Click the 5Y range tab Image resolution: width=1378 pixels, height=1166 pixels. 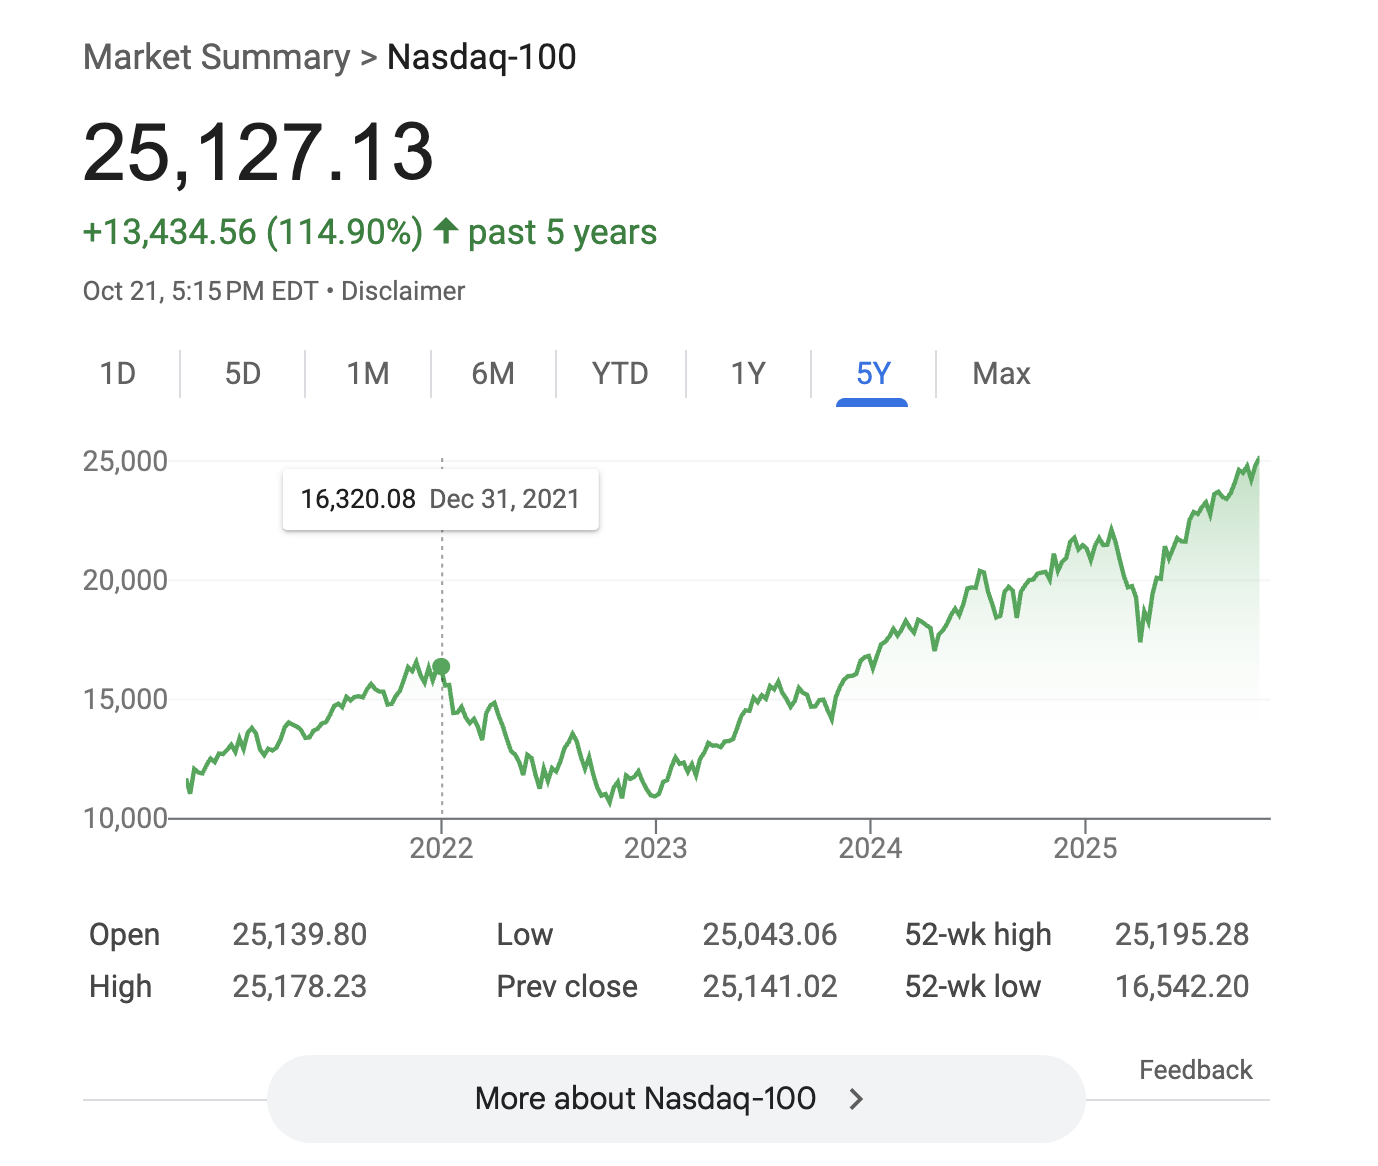pos(873,374)
